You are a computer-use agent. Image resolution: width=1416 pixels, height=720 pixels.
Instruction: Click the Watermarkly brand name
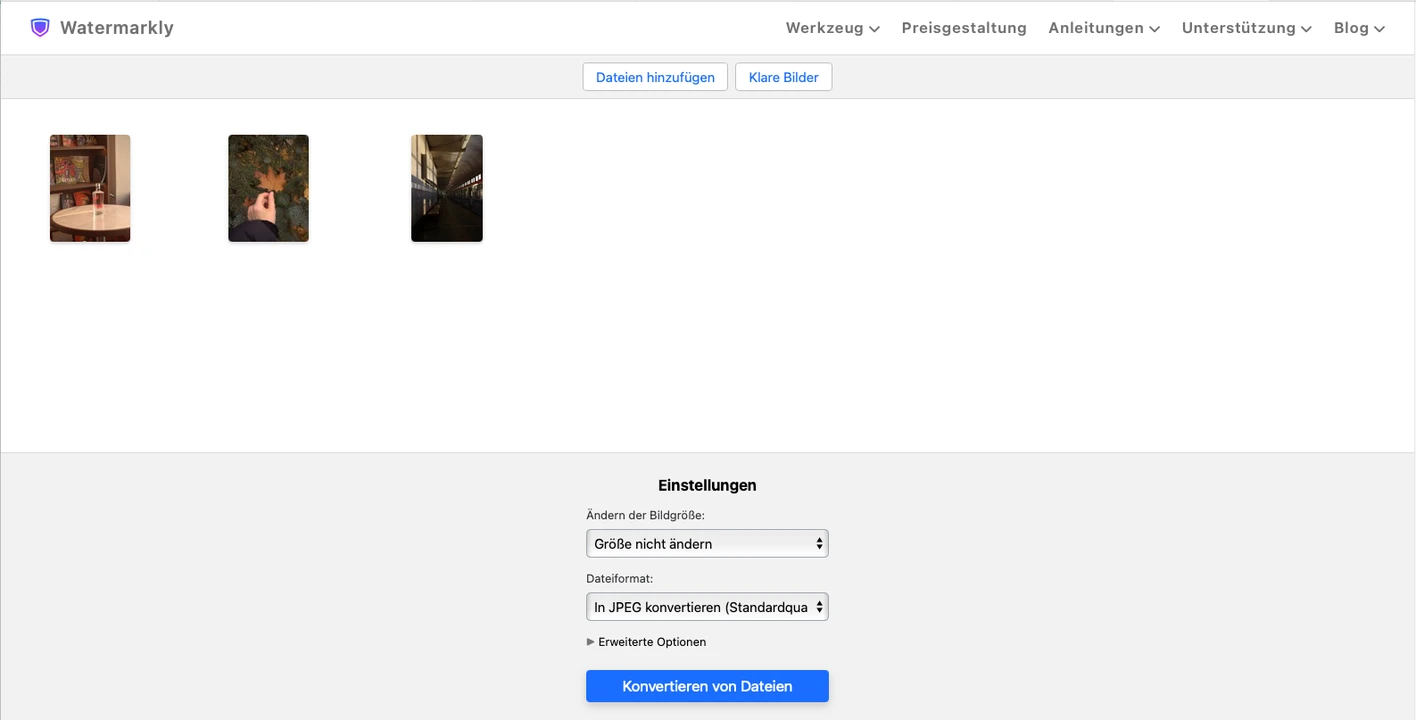116,28
